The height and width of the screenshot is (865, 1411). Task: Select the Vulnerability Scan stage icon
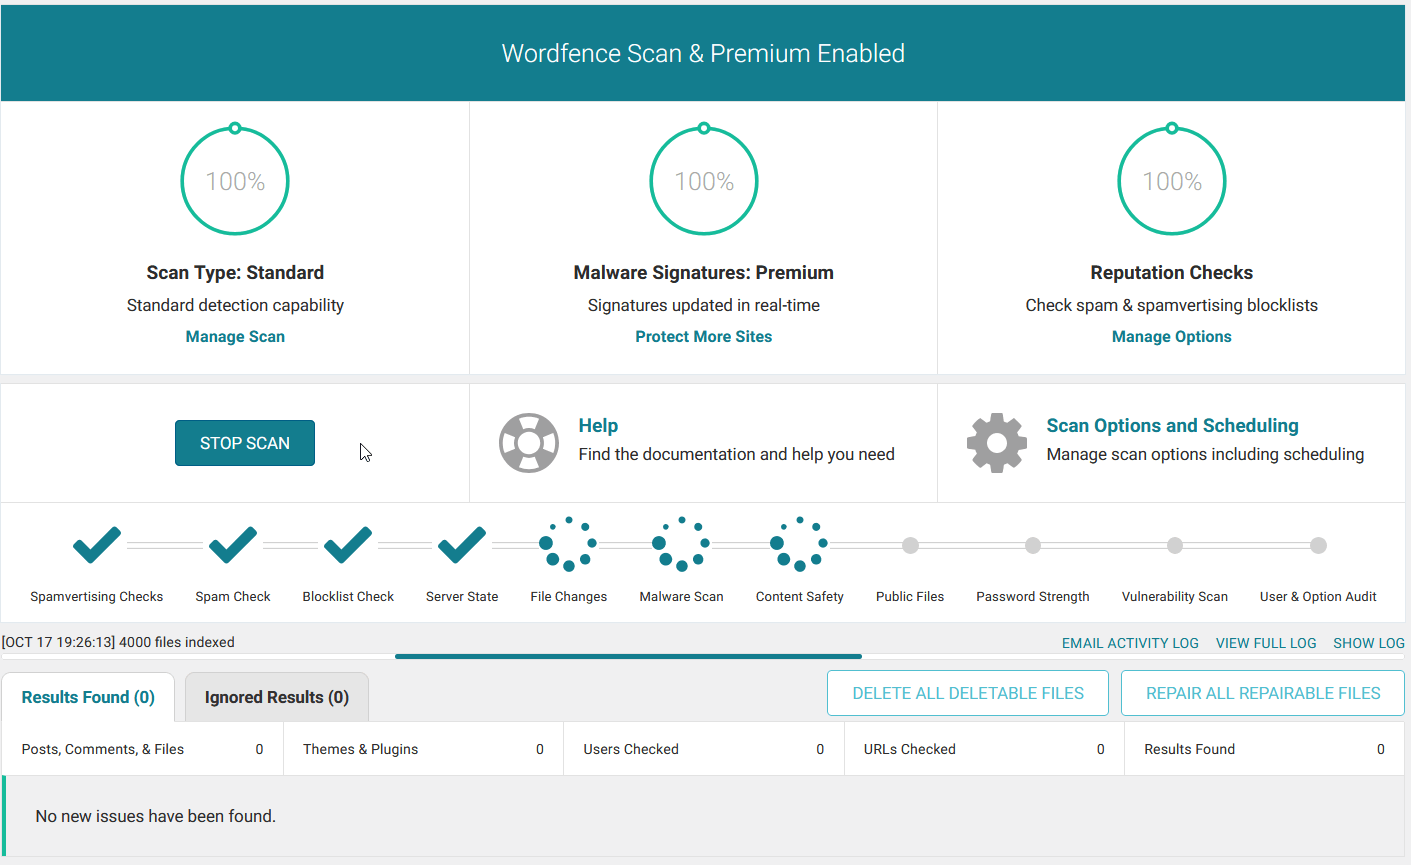point(1174,545)
